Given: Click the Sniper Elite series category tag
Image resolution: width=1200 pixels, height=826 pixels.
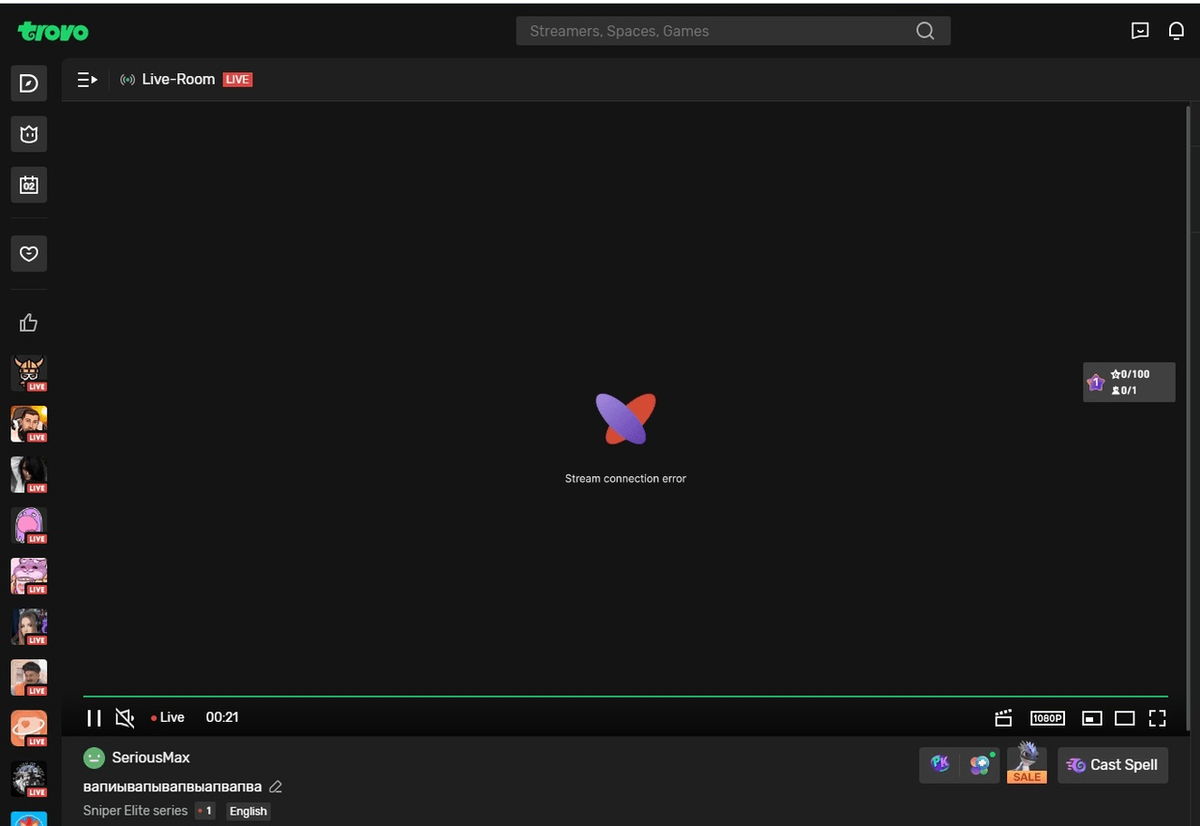Looking at the screenshot, I should click(134, 810).
